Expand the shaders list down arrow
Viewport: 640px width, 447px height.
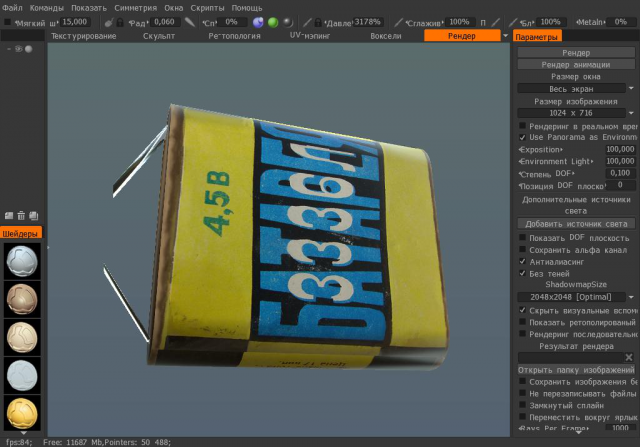[x=23, y=433]
